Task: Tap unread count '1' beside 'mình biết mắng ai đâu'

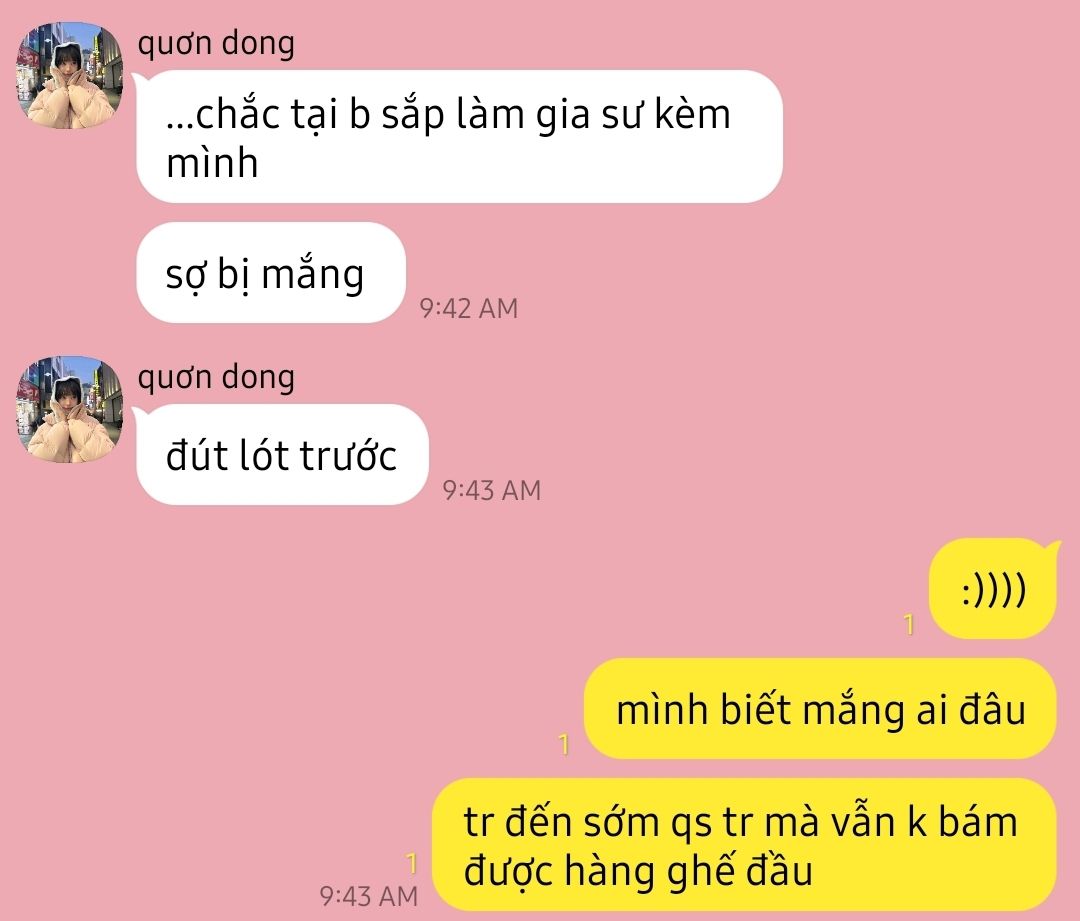Action: (564, 744)
